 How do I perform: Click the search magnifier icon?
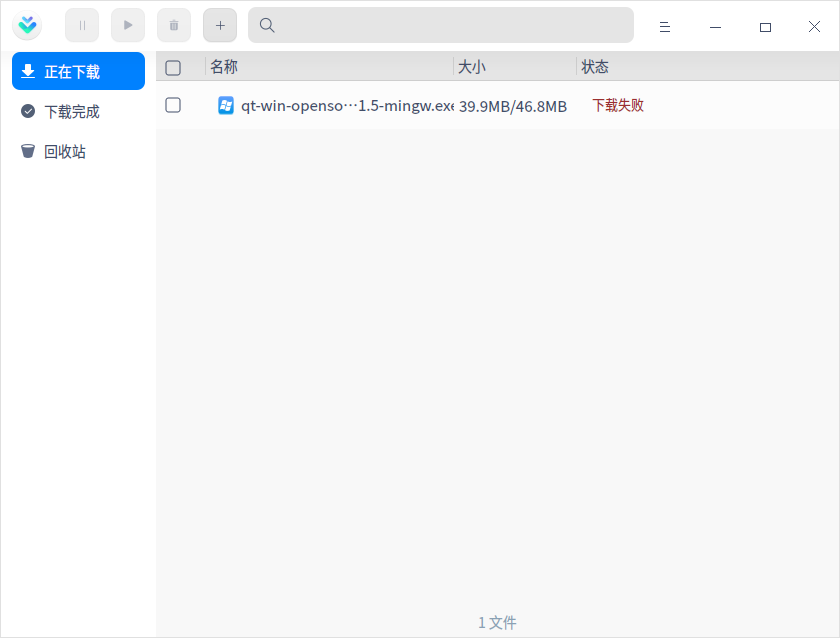pos(267,25)
